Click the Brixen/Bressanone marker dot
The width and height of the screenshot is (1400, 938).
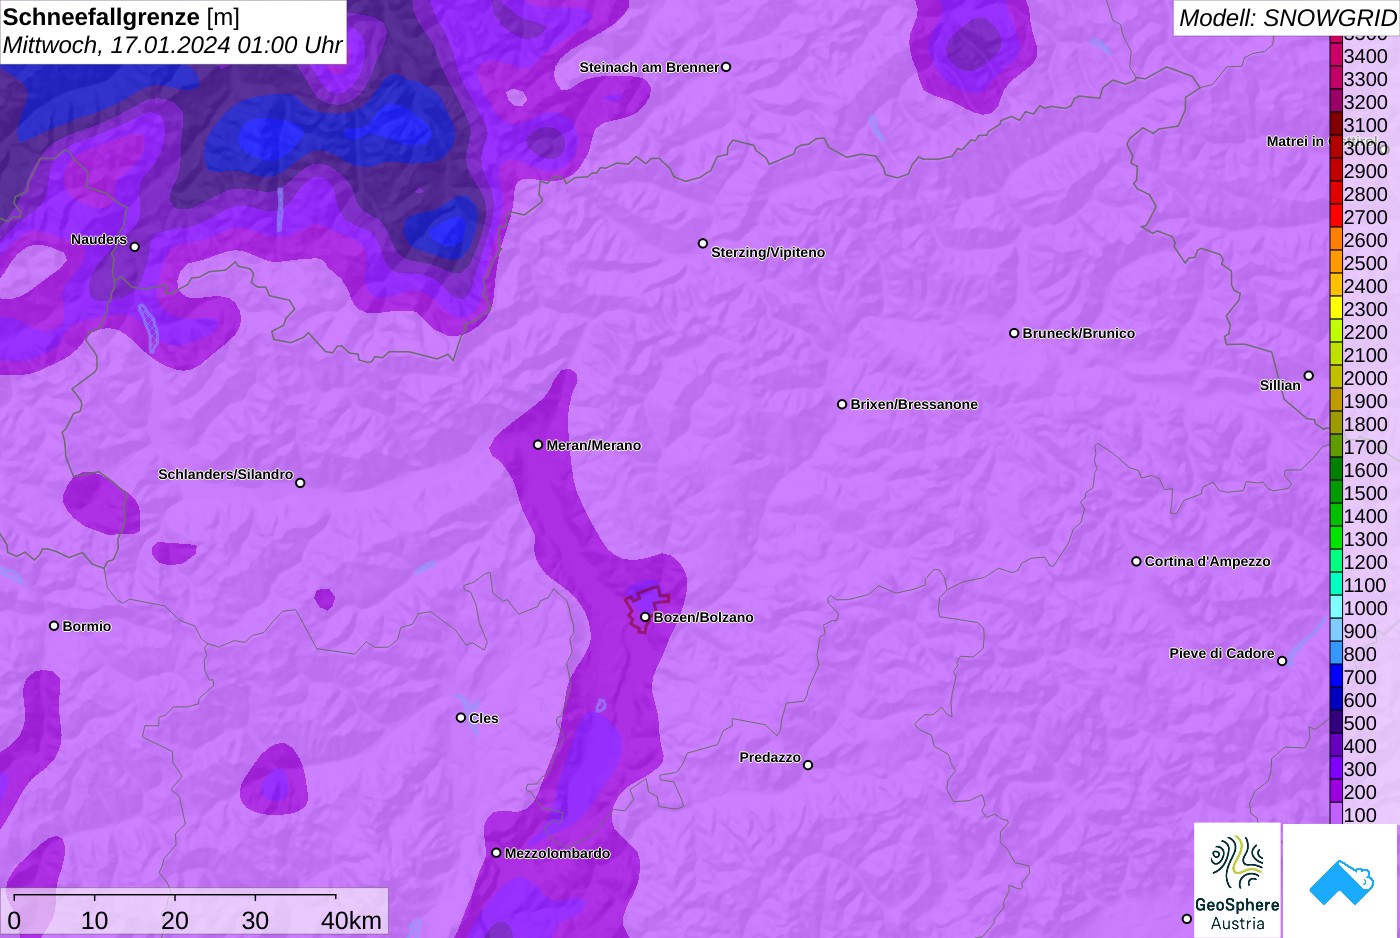click(842, 404)
